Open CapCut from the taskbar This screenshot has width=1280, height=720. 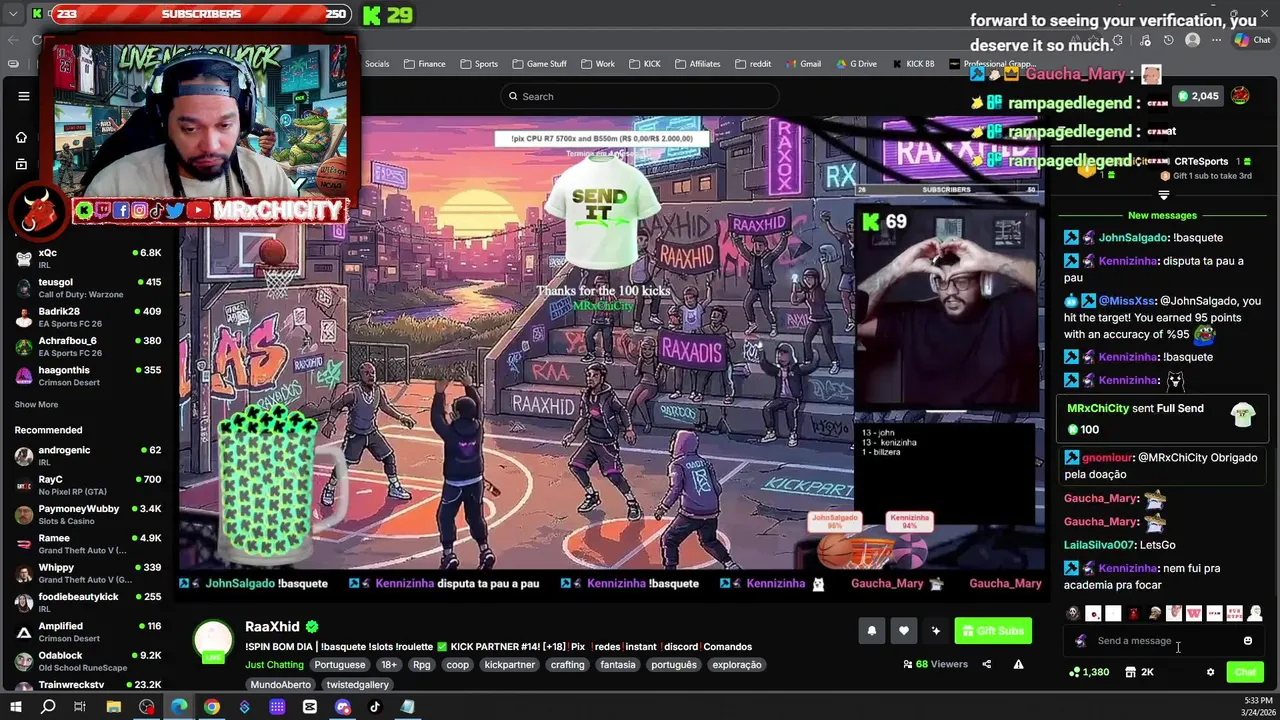tap(310, 707)
